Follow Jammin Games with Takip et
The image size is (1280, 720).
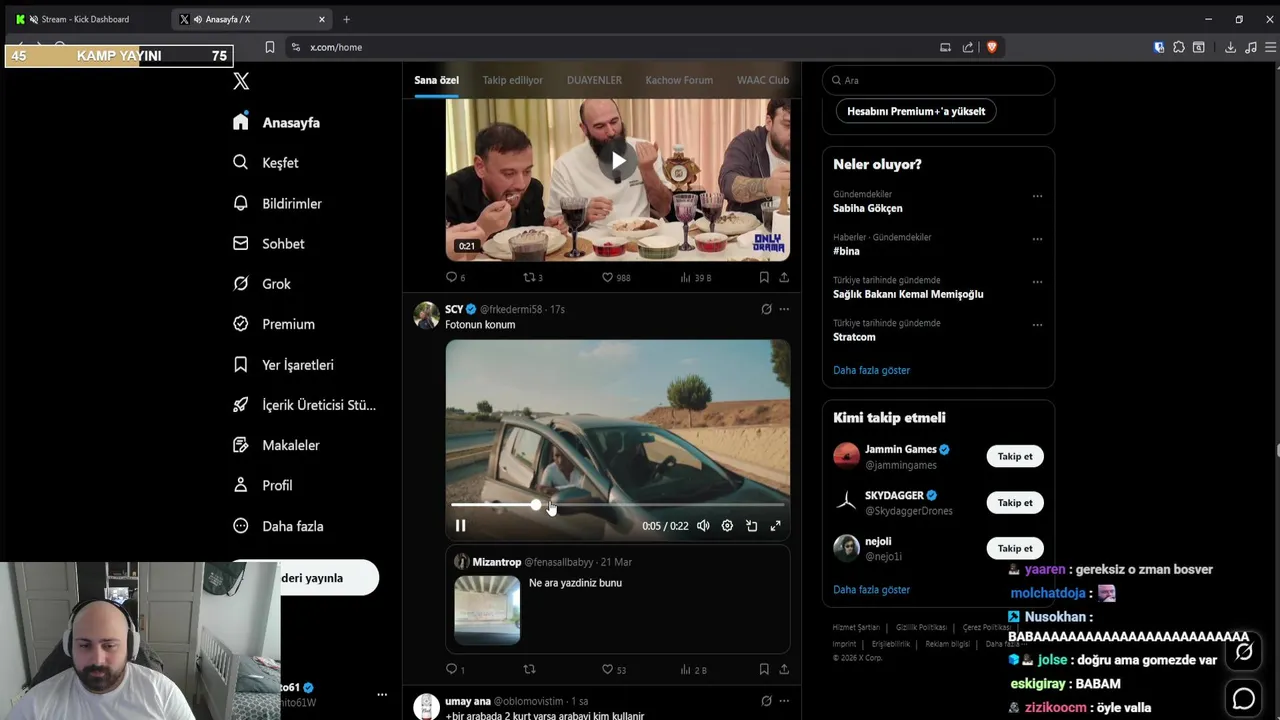[x=1015, y=456]
